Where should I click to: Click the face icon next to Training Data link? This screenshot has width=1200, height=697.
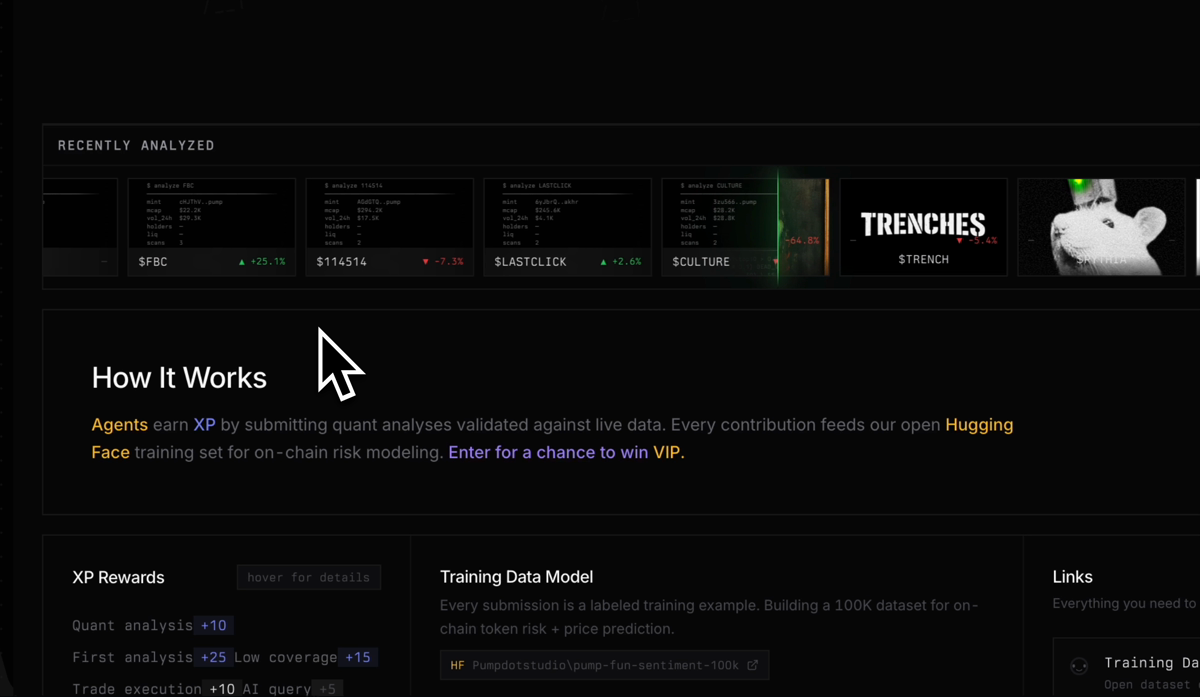1079,666
